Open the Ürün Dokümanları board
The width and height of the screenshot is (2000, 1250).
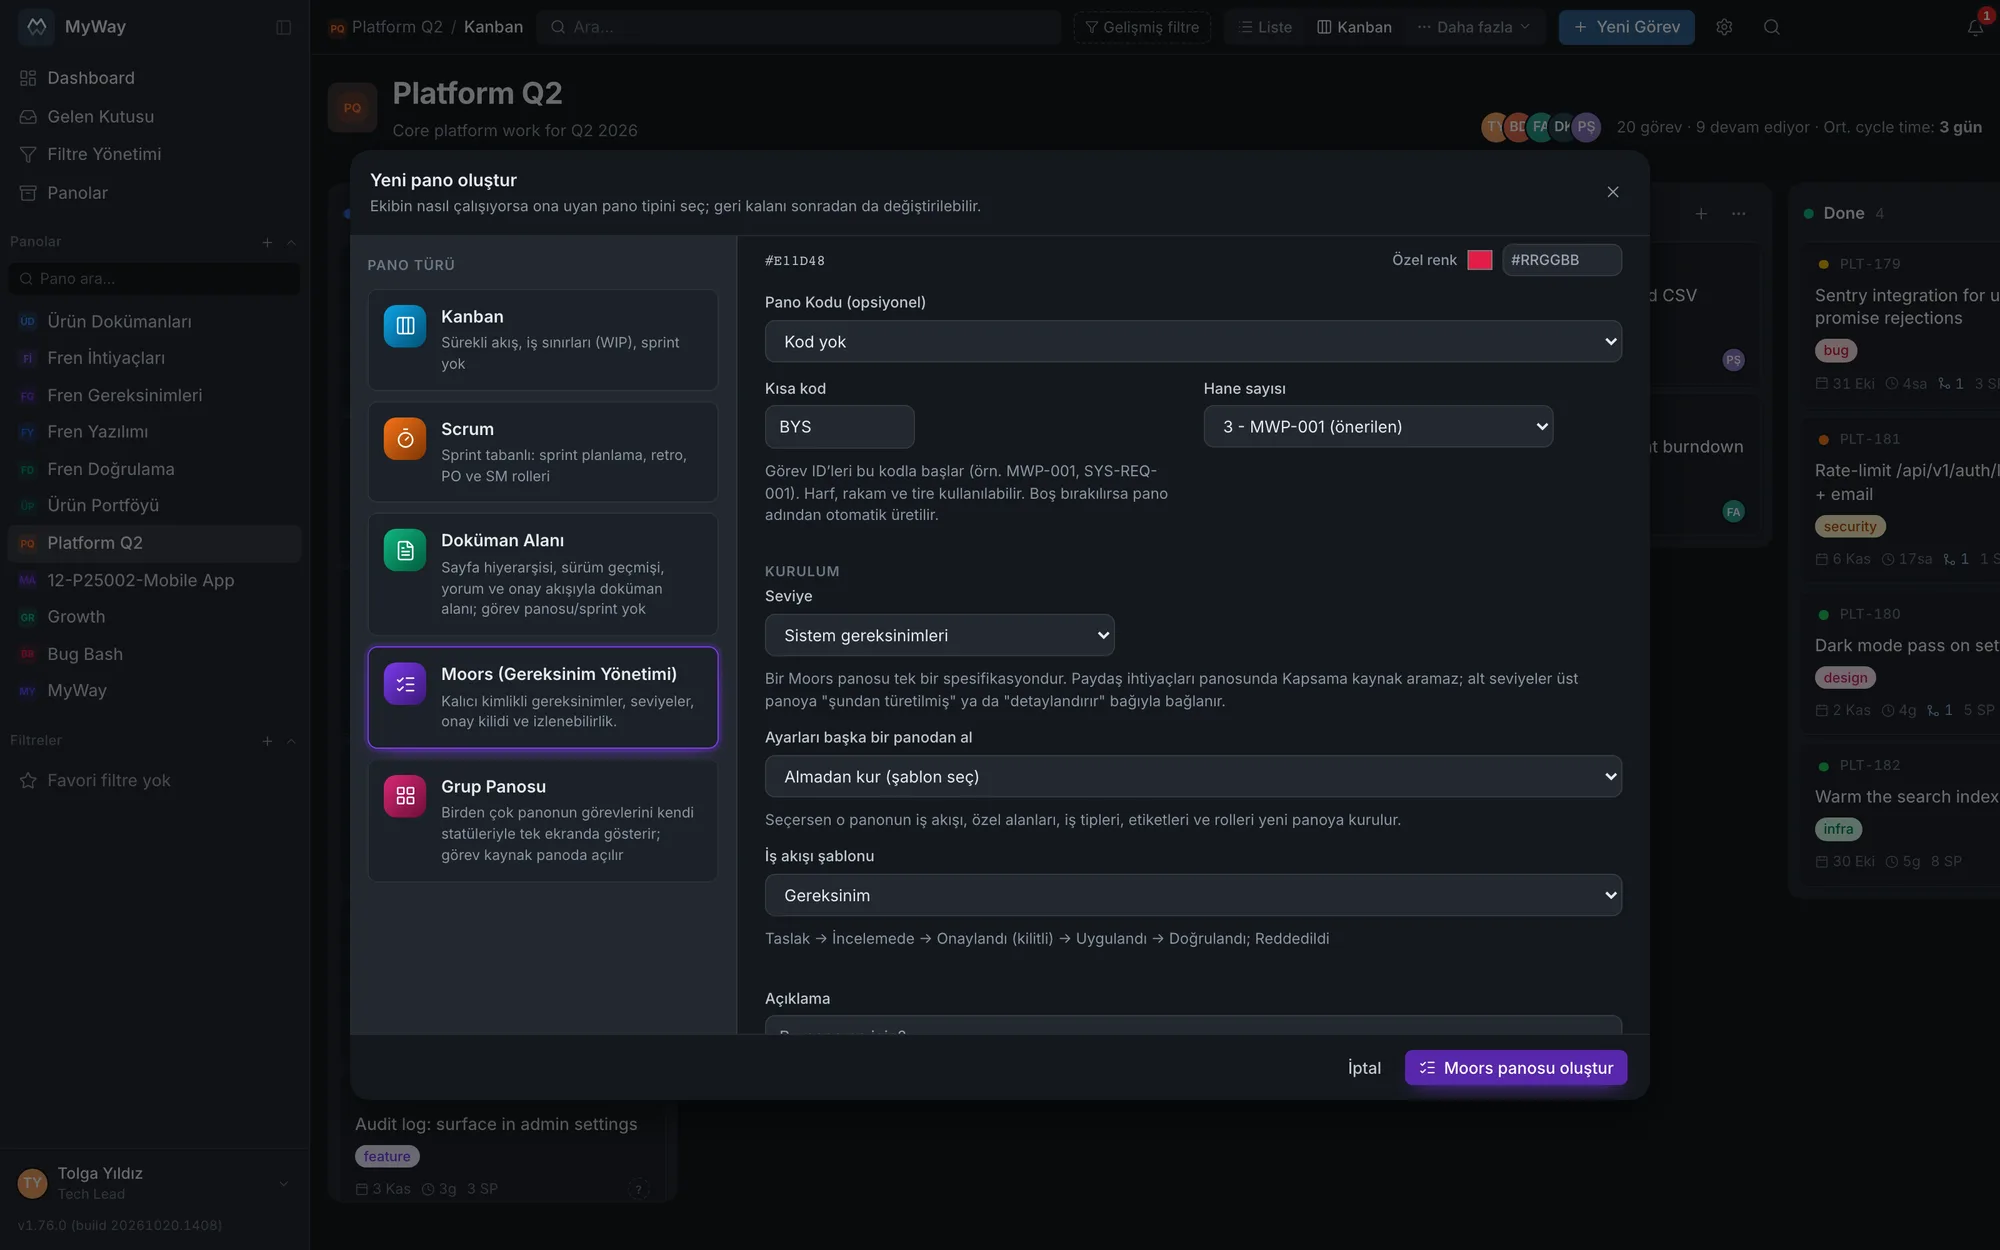click(x=155, y=321)
